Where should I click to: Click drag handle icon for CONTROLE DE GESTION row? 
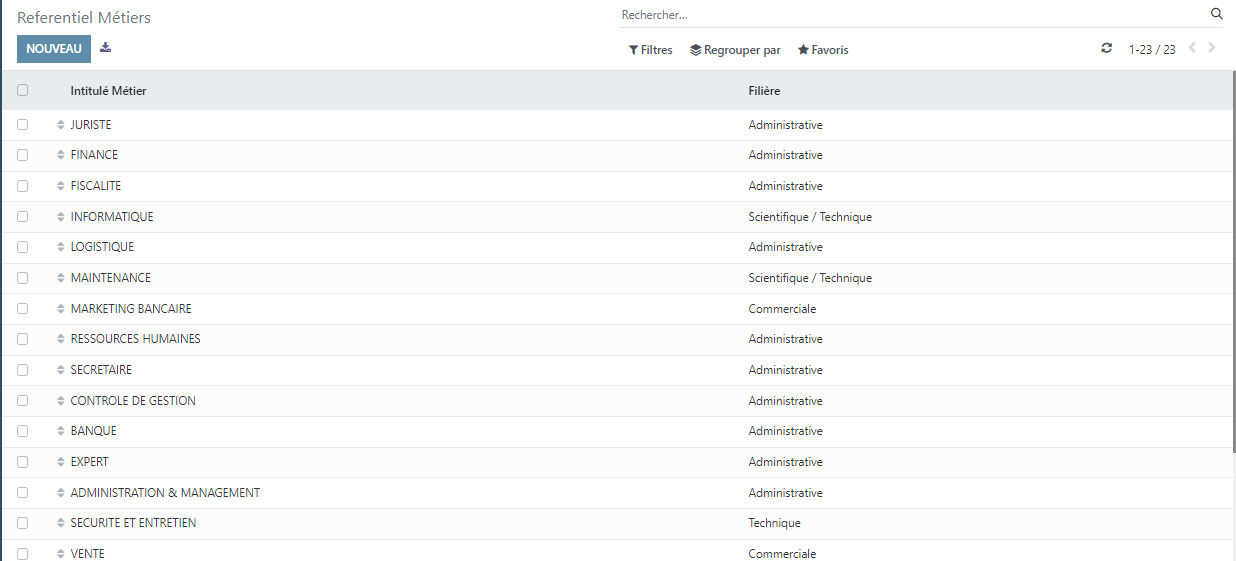[60, 401]
